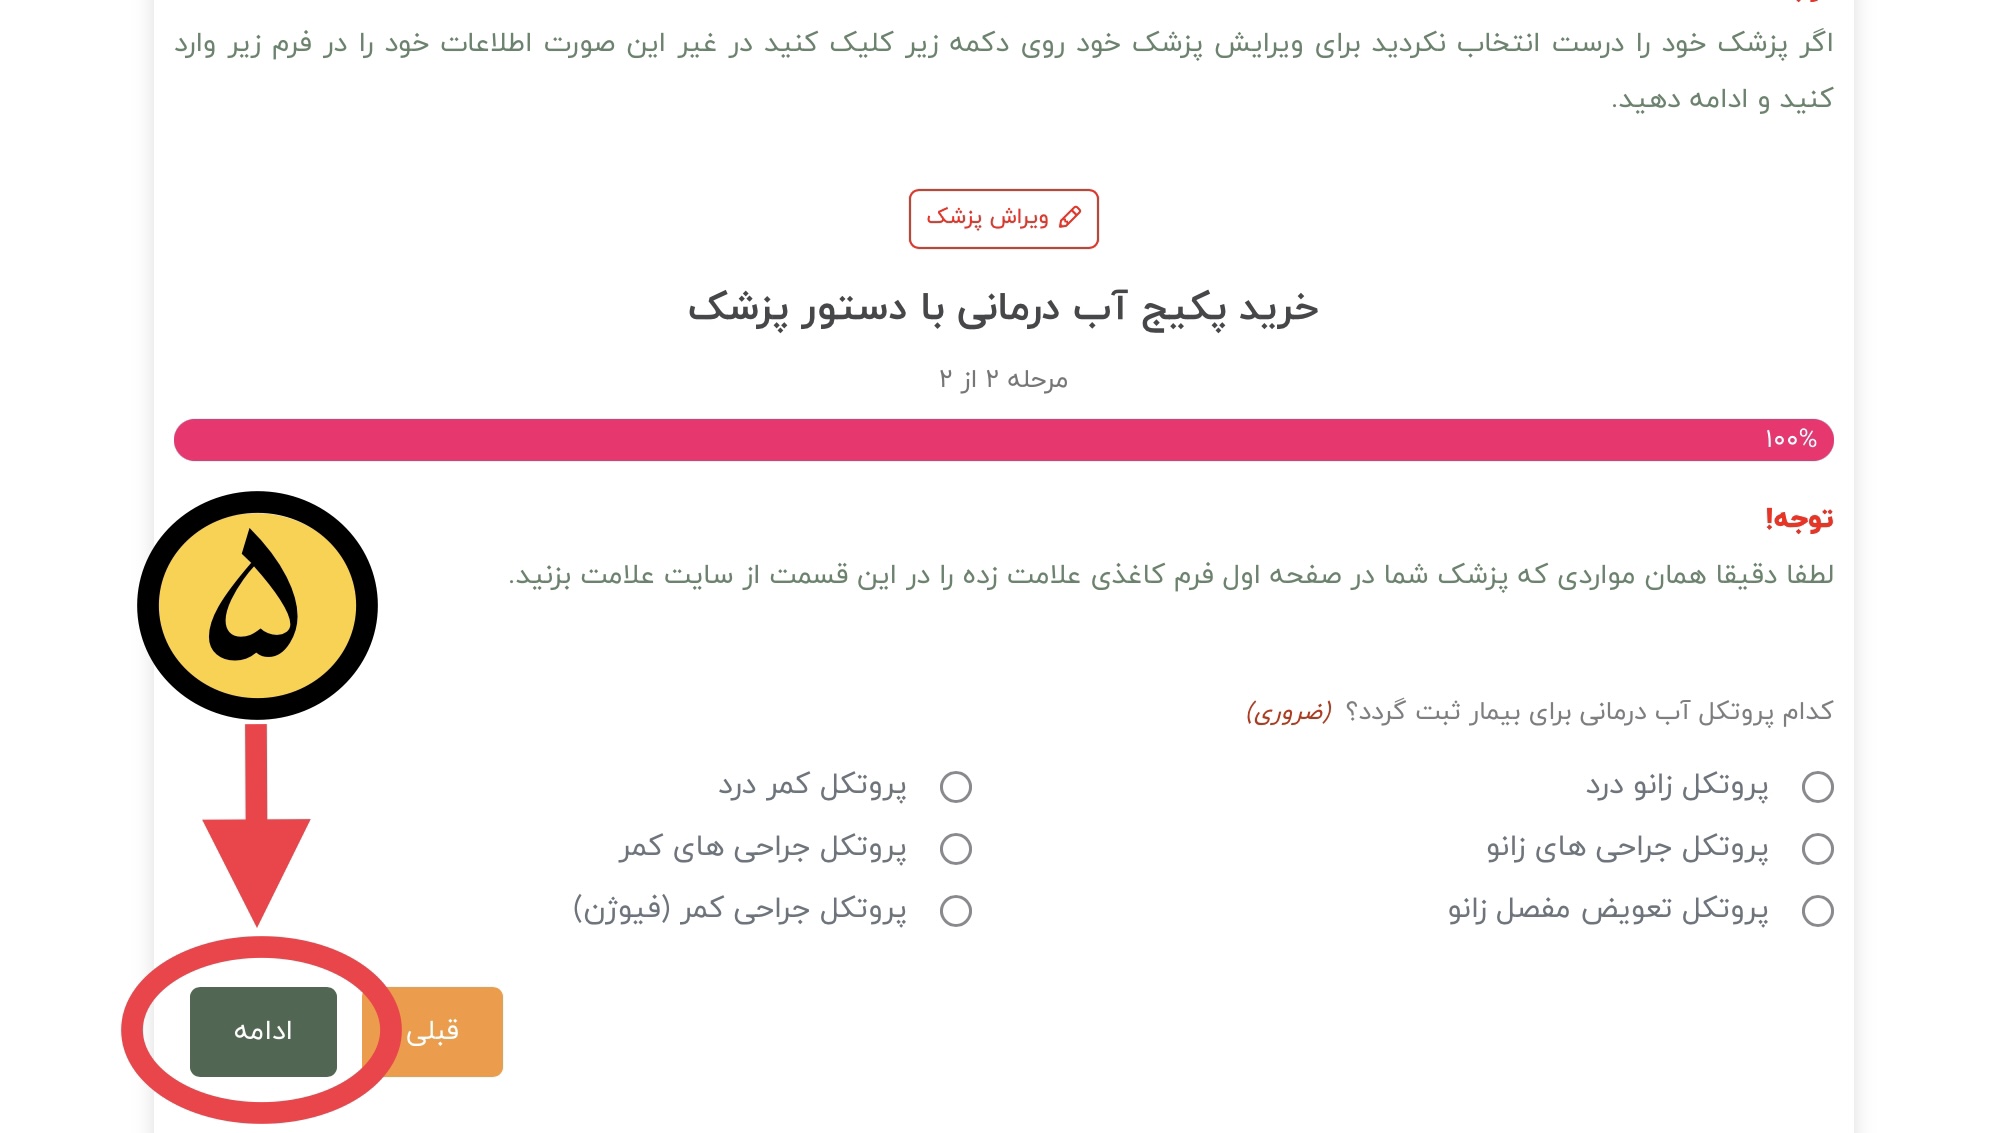Click the red توجه! warning label
2014x1133 pixels.
pos(1799,518)
